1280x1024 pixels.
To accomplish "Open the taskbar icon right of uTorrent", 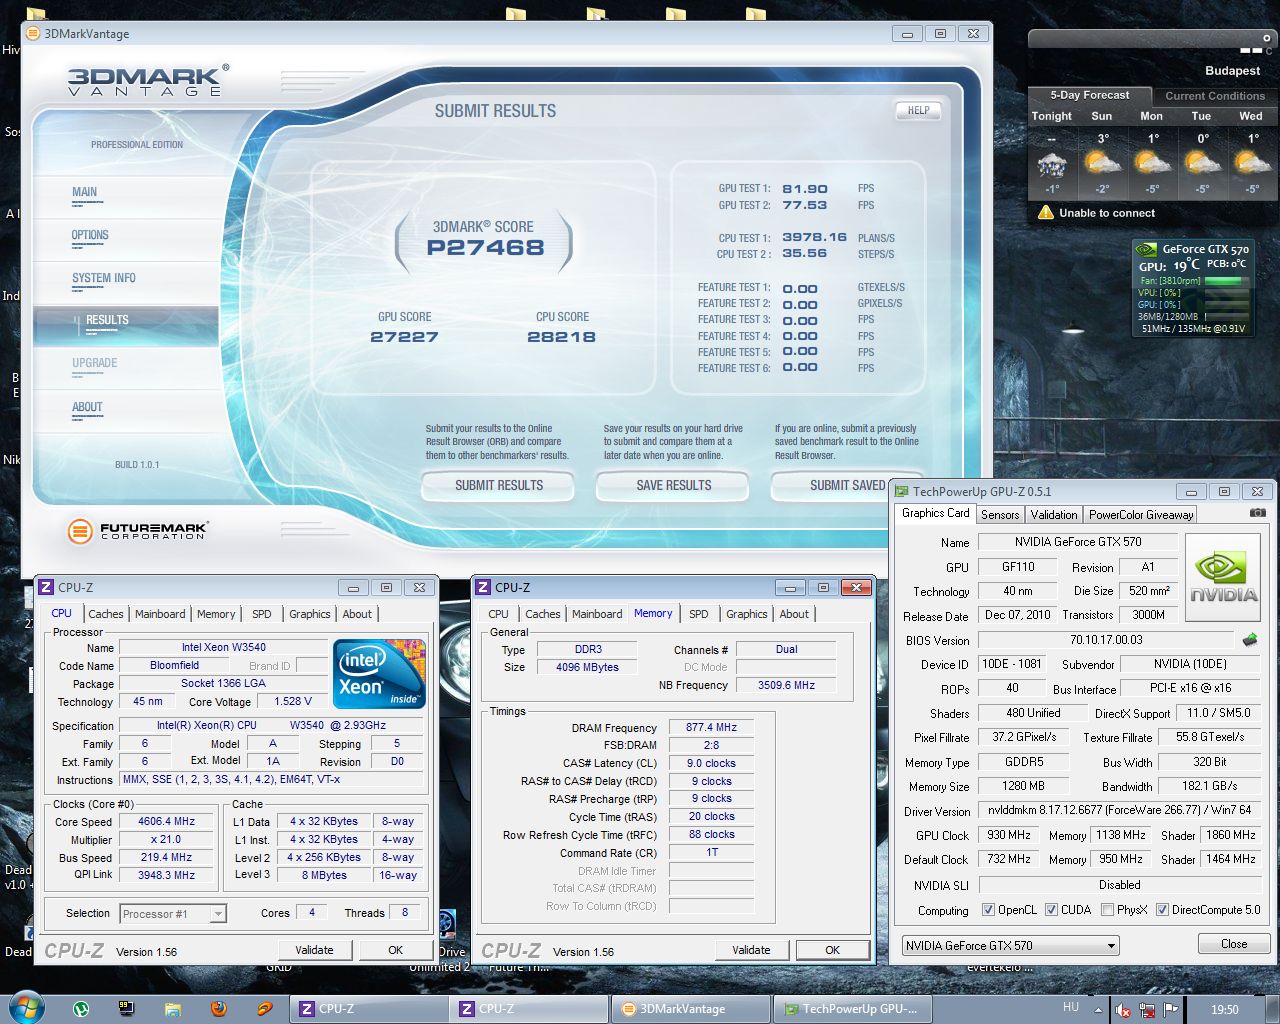I will [x=127, y=1009].
